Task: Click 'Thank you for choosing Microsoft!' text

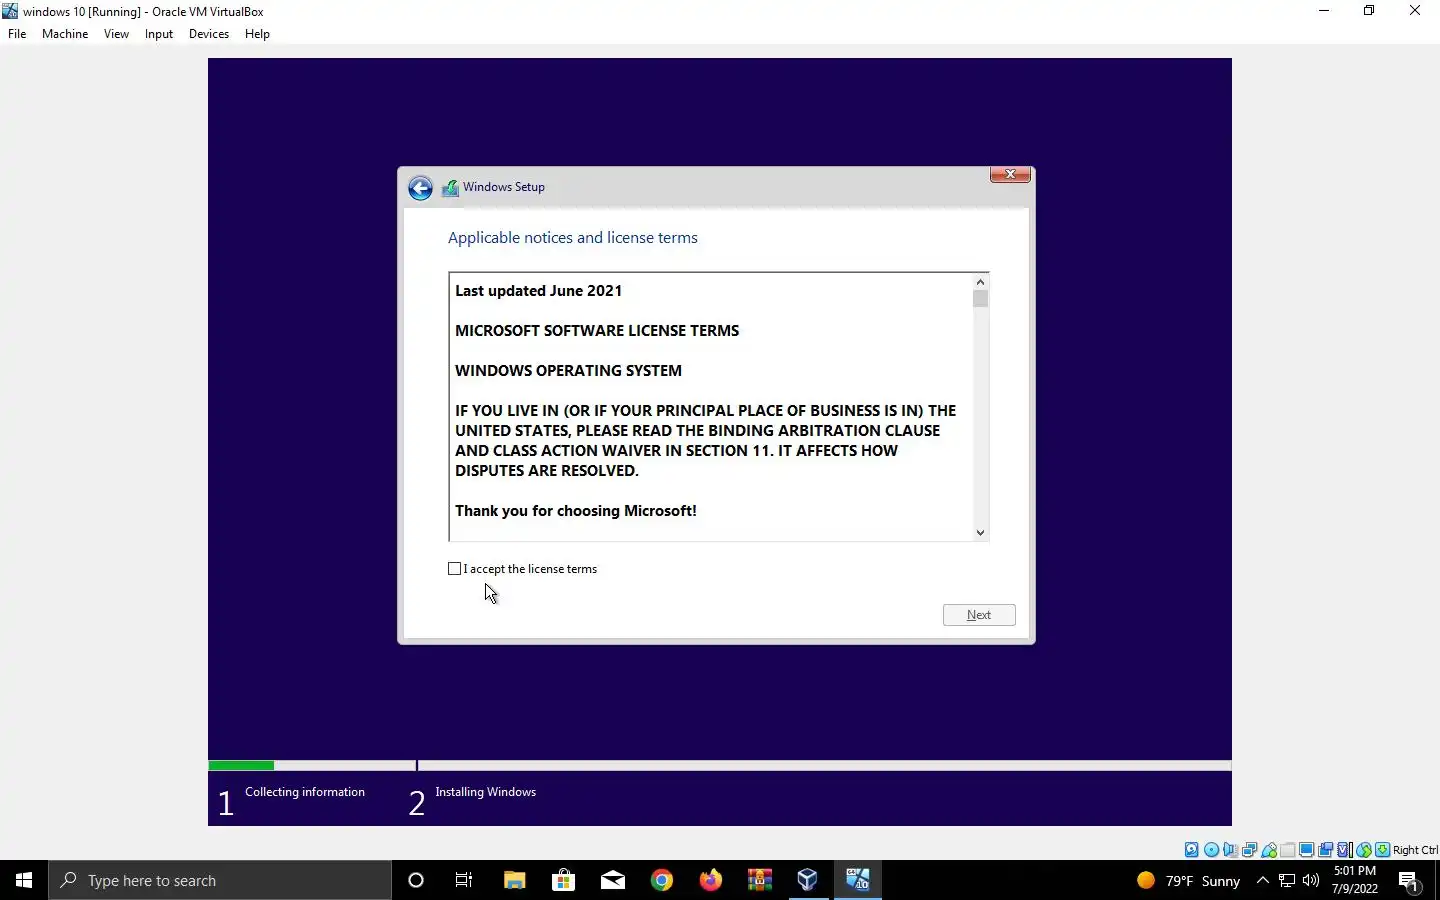Action: (x=576, y=511)
